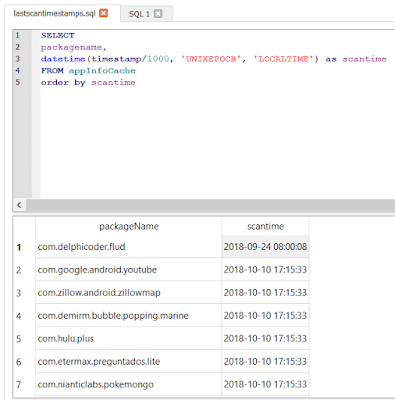
Task: Click the com.zillow.android.zillowmap cell
Action: (x=129, y=293)
